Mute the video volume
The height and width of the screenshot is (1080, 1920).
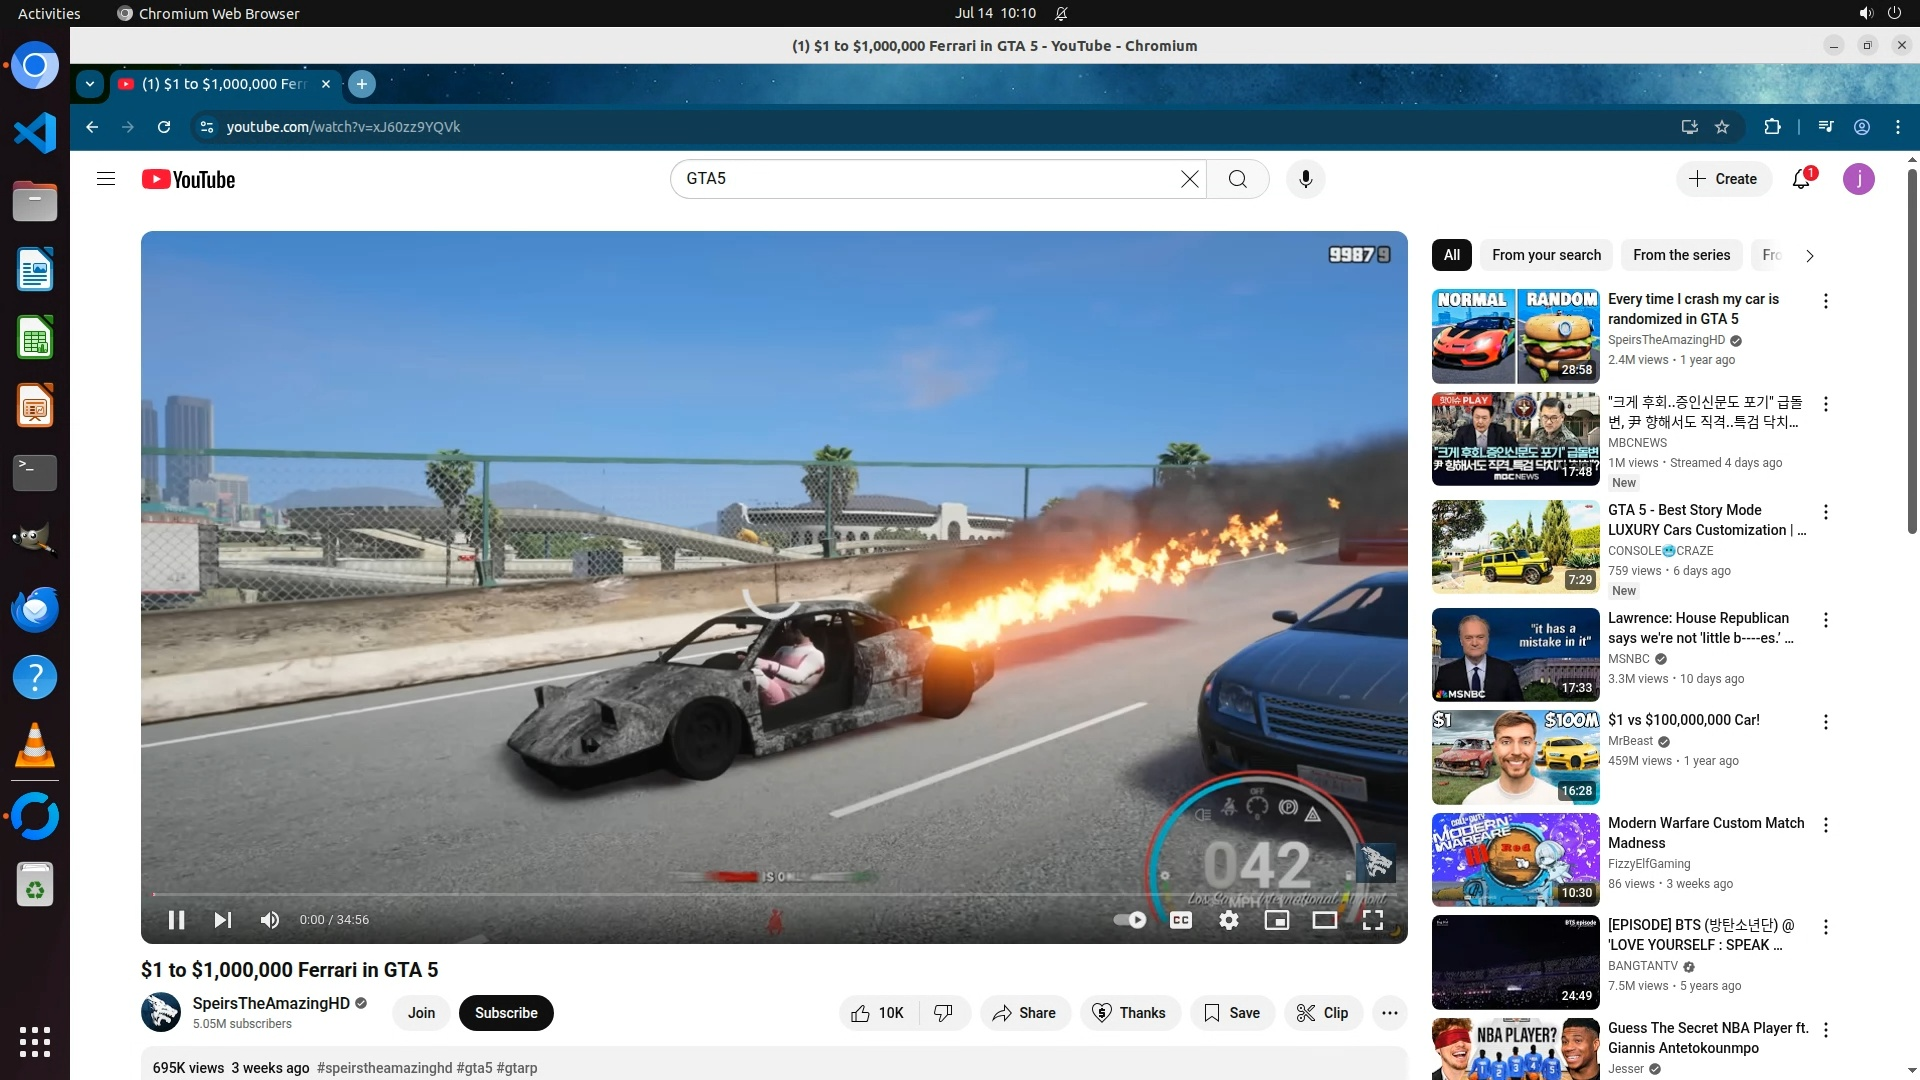[270, 920]
